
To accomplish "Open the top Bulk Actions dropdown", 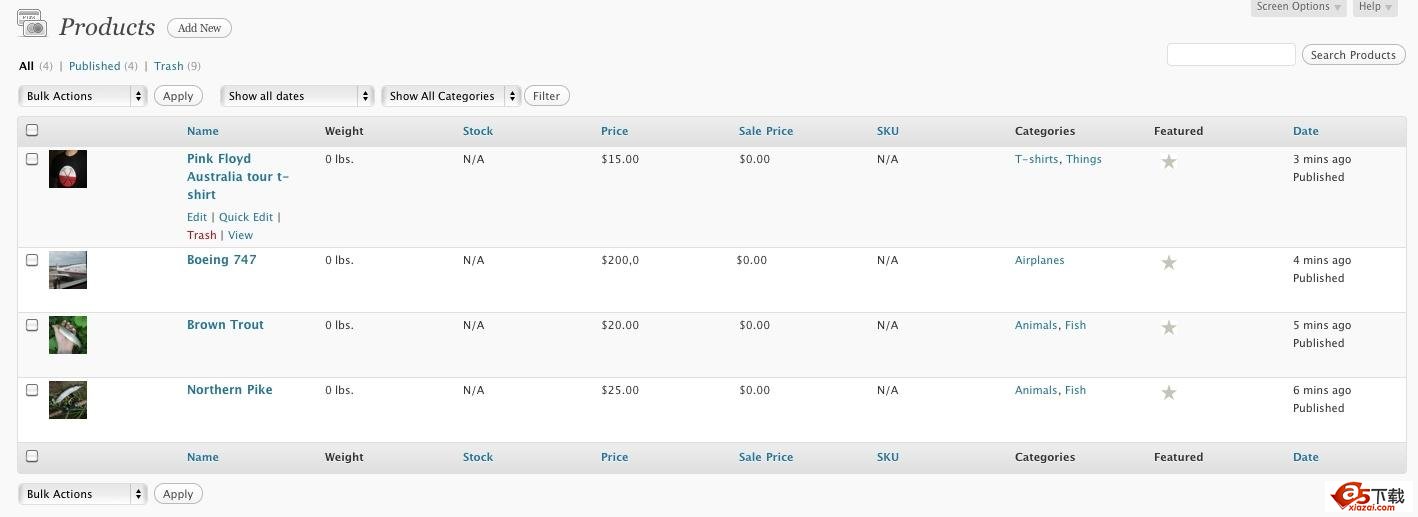I will (x=83, y=96).
